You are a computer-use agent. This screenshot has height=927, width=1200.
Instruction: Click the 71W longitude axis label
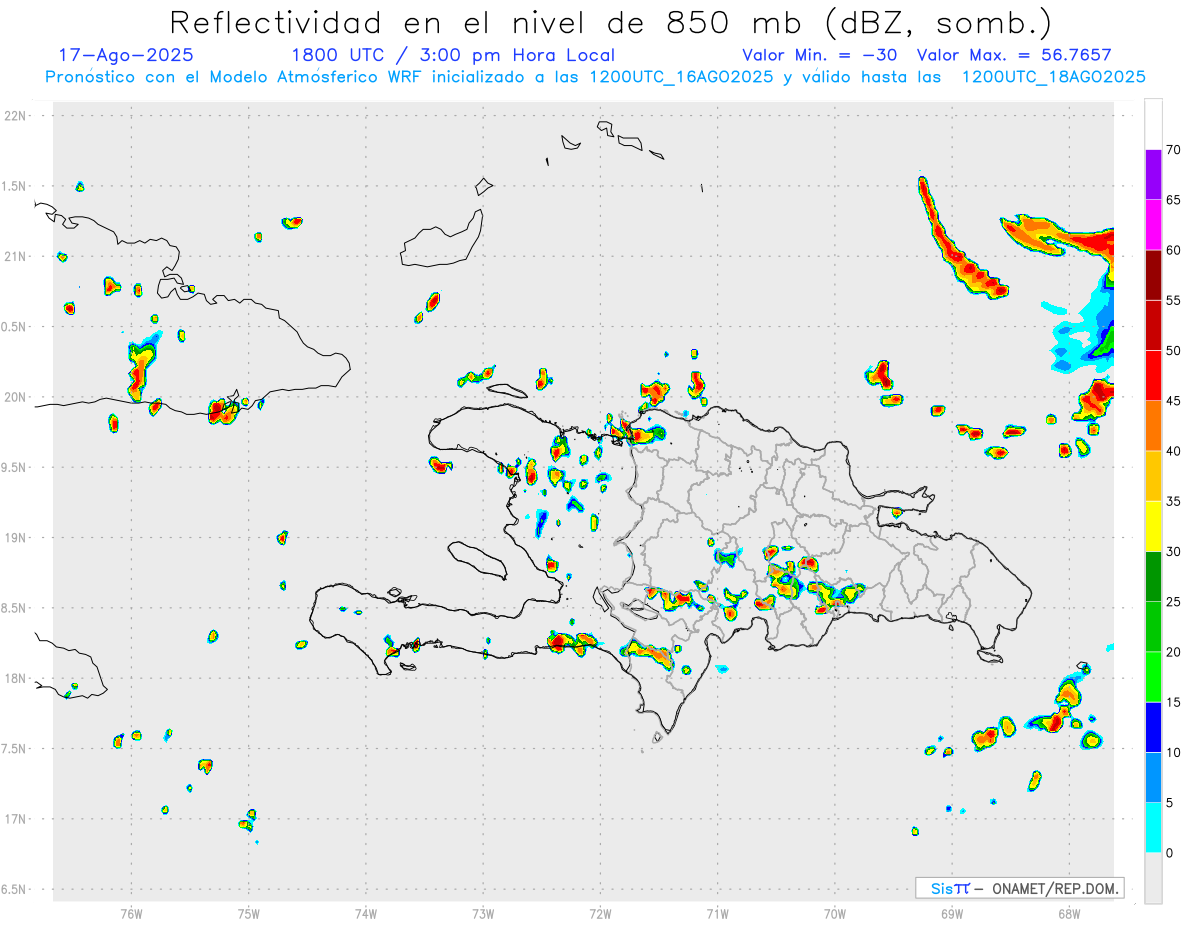(x=717, y=912)
